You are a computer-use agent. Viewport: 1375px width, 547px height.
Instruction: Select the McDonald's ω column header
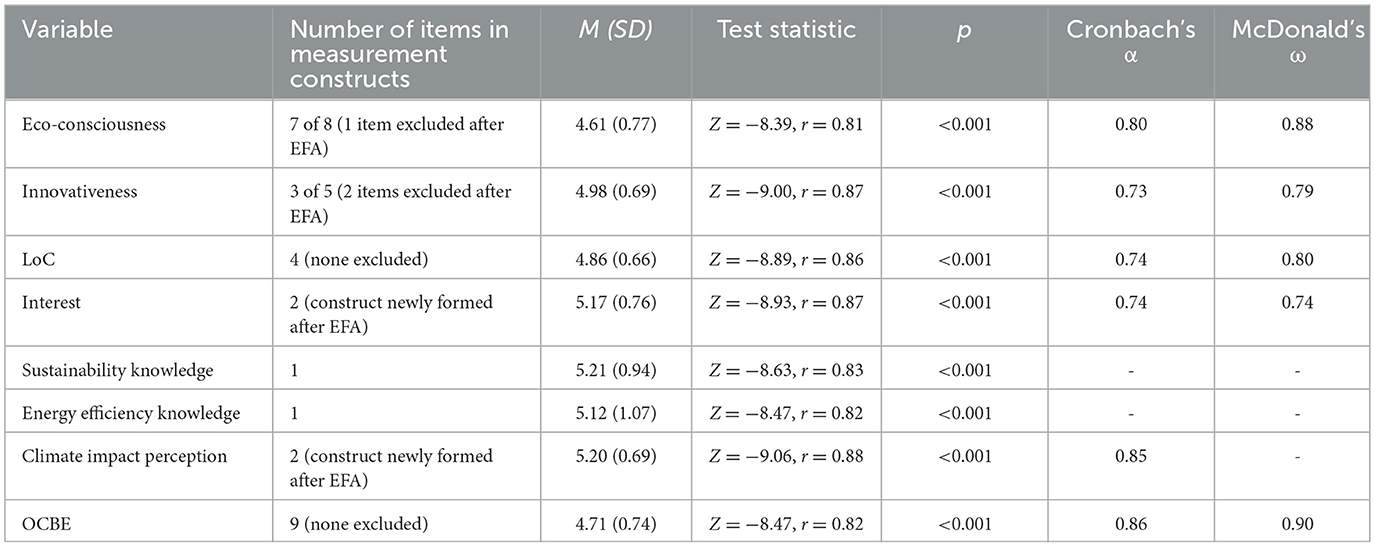click(x=1291, y=42)
